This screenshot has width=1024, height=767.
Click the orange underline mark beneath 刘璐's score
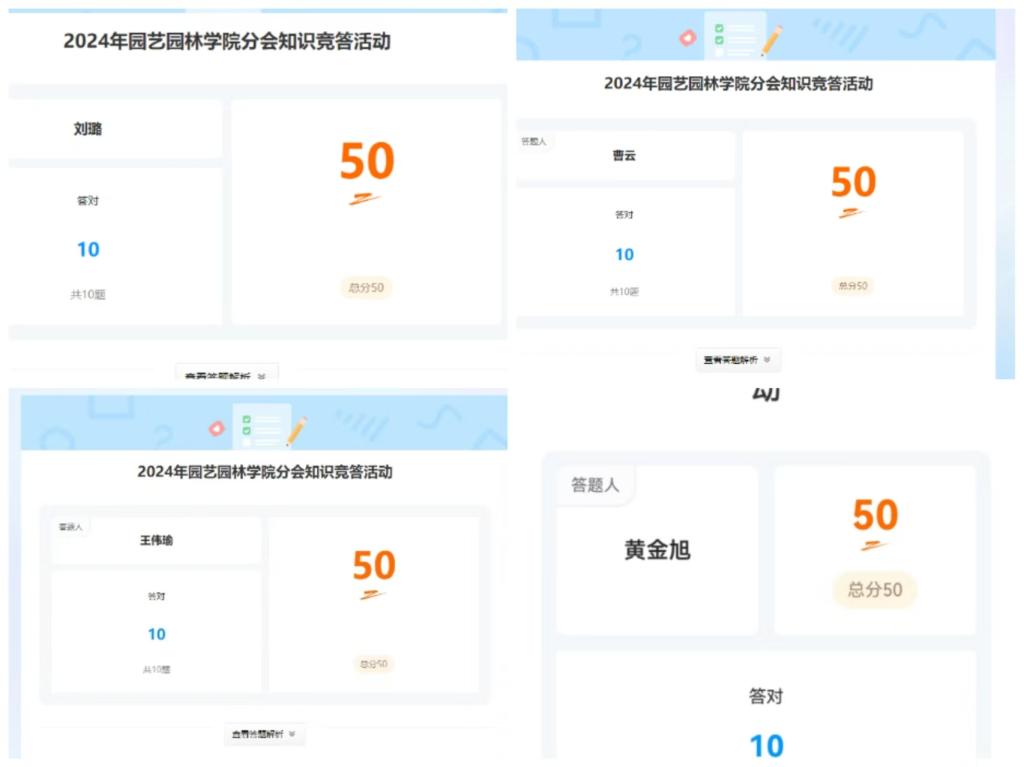click(x=365, y=199)
